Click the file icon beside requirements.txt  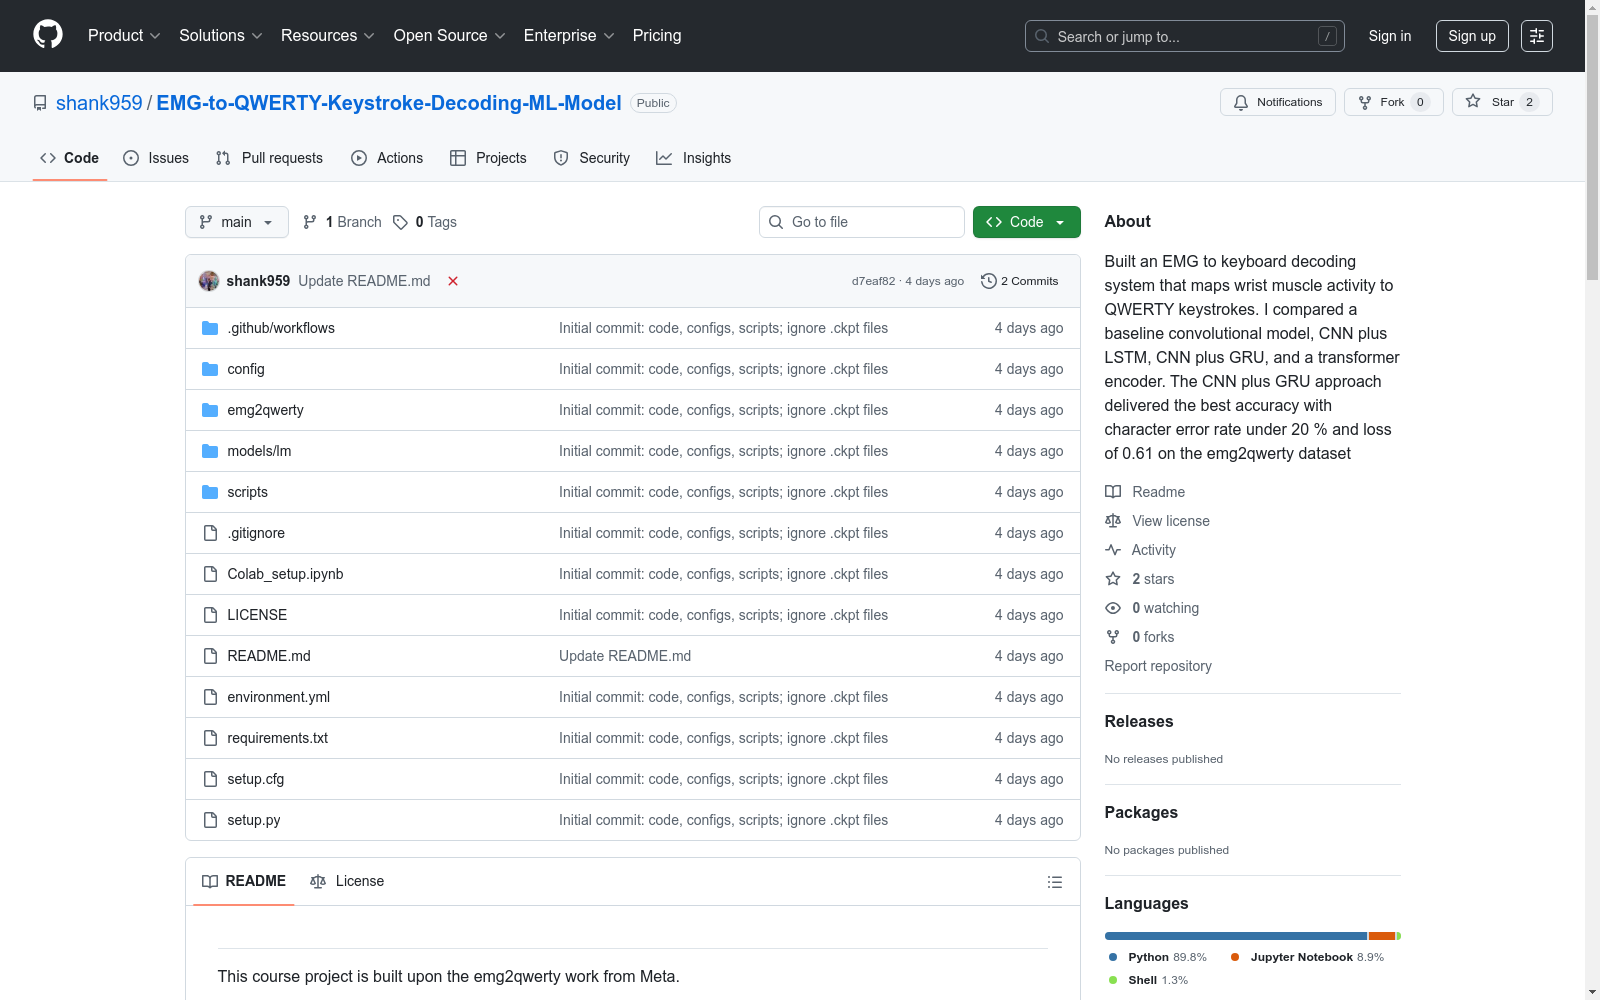[x=210, y=738]
